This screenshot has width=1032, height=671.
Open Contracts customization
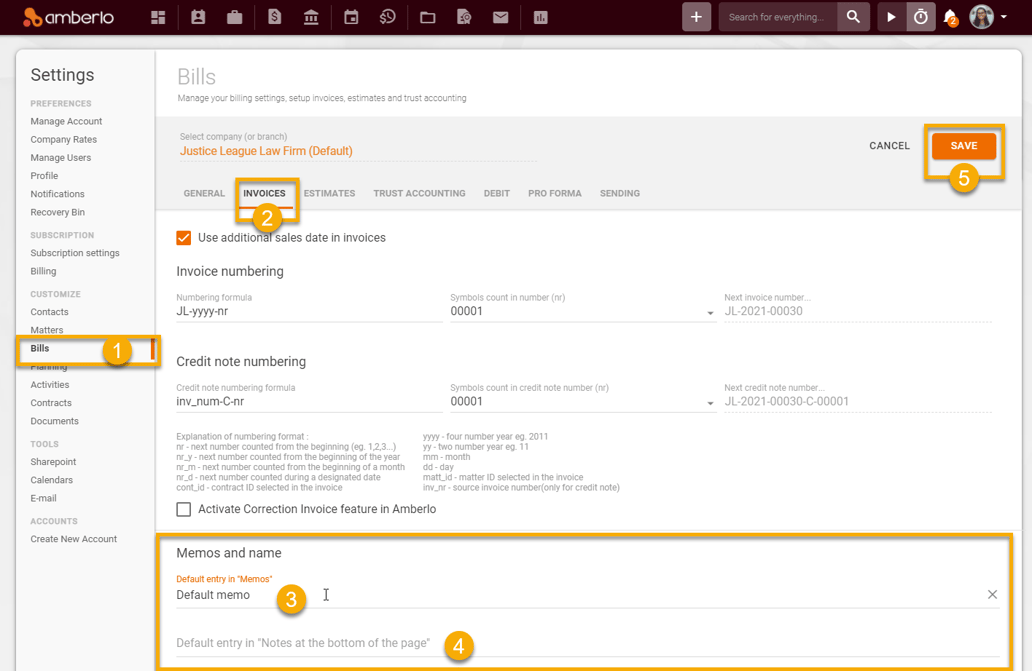(51, 403)
